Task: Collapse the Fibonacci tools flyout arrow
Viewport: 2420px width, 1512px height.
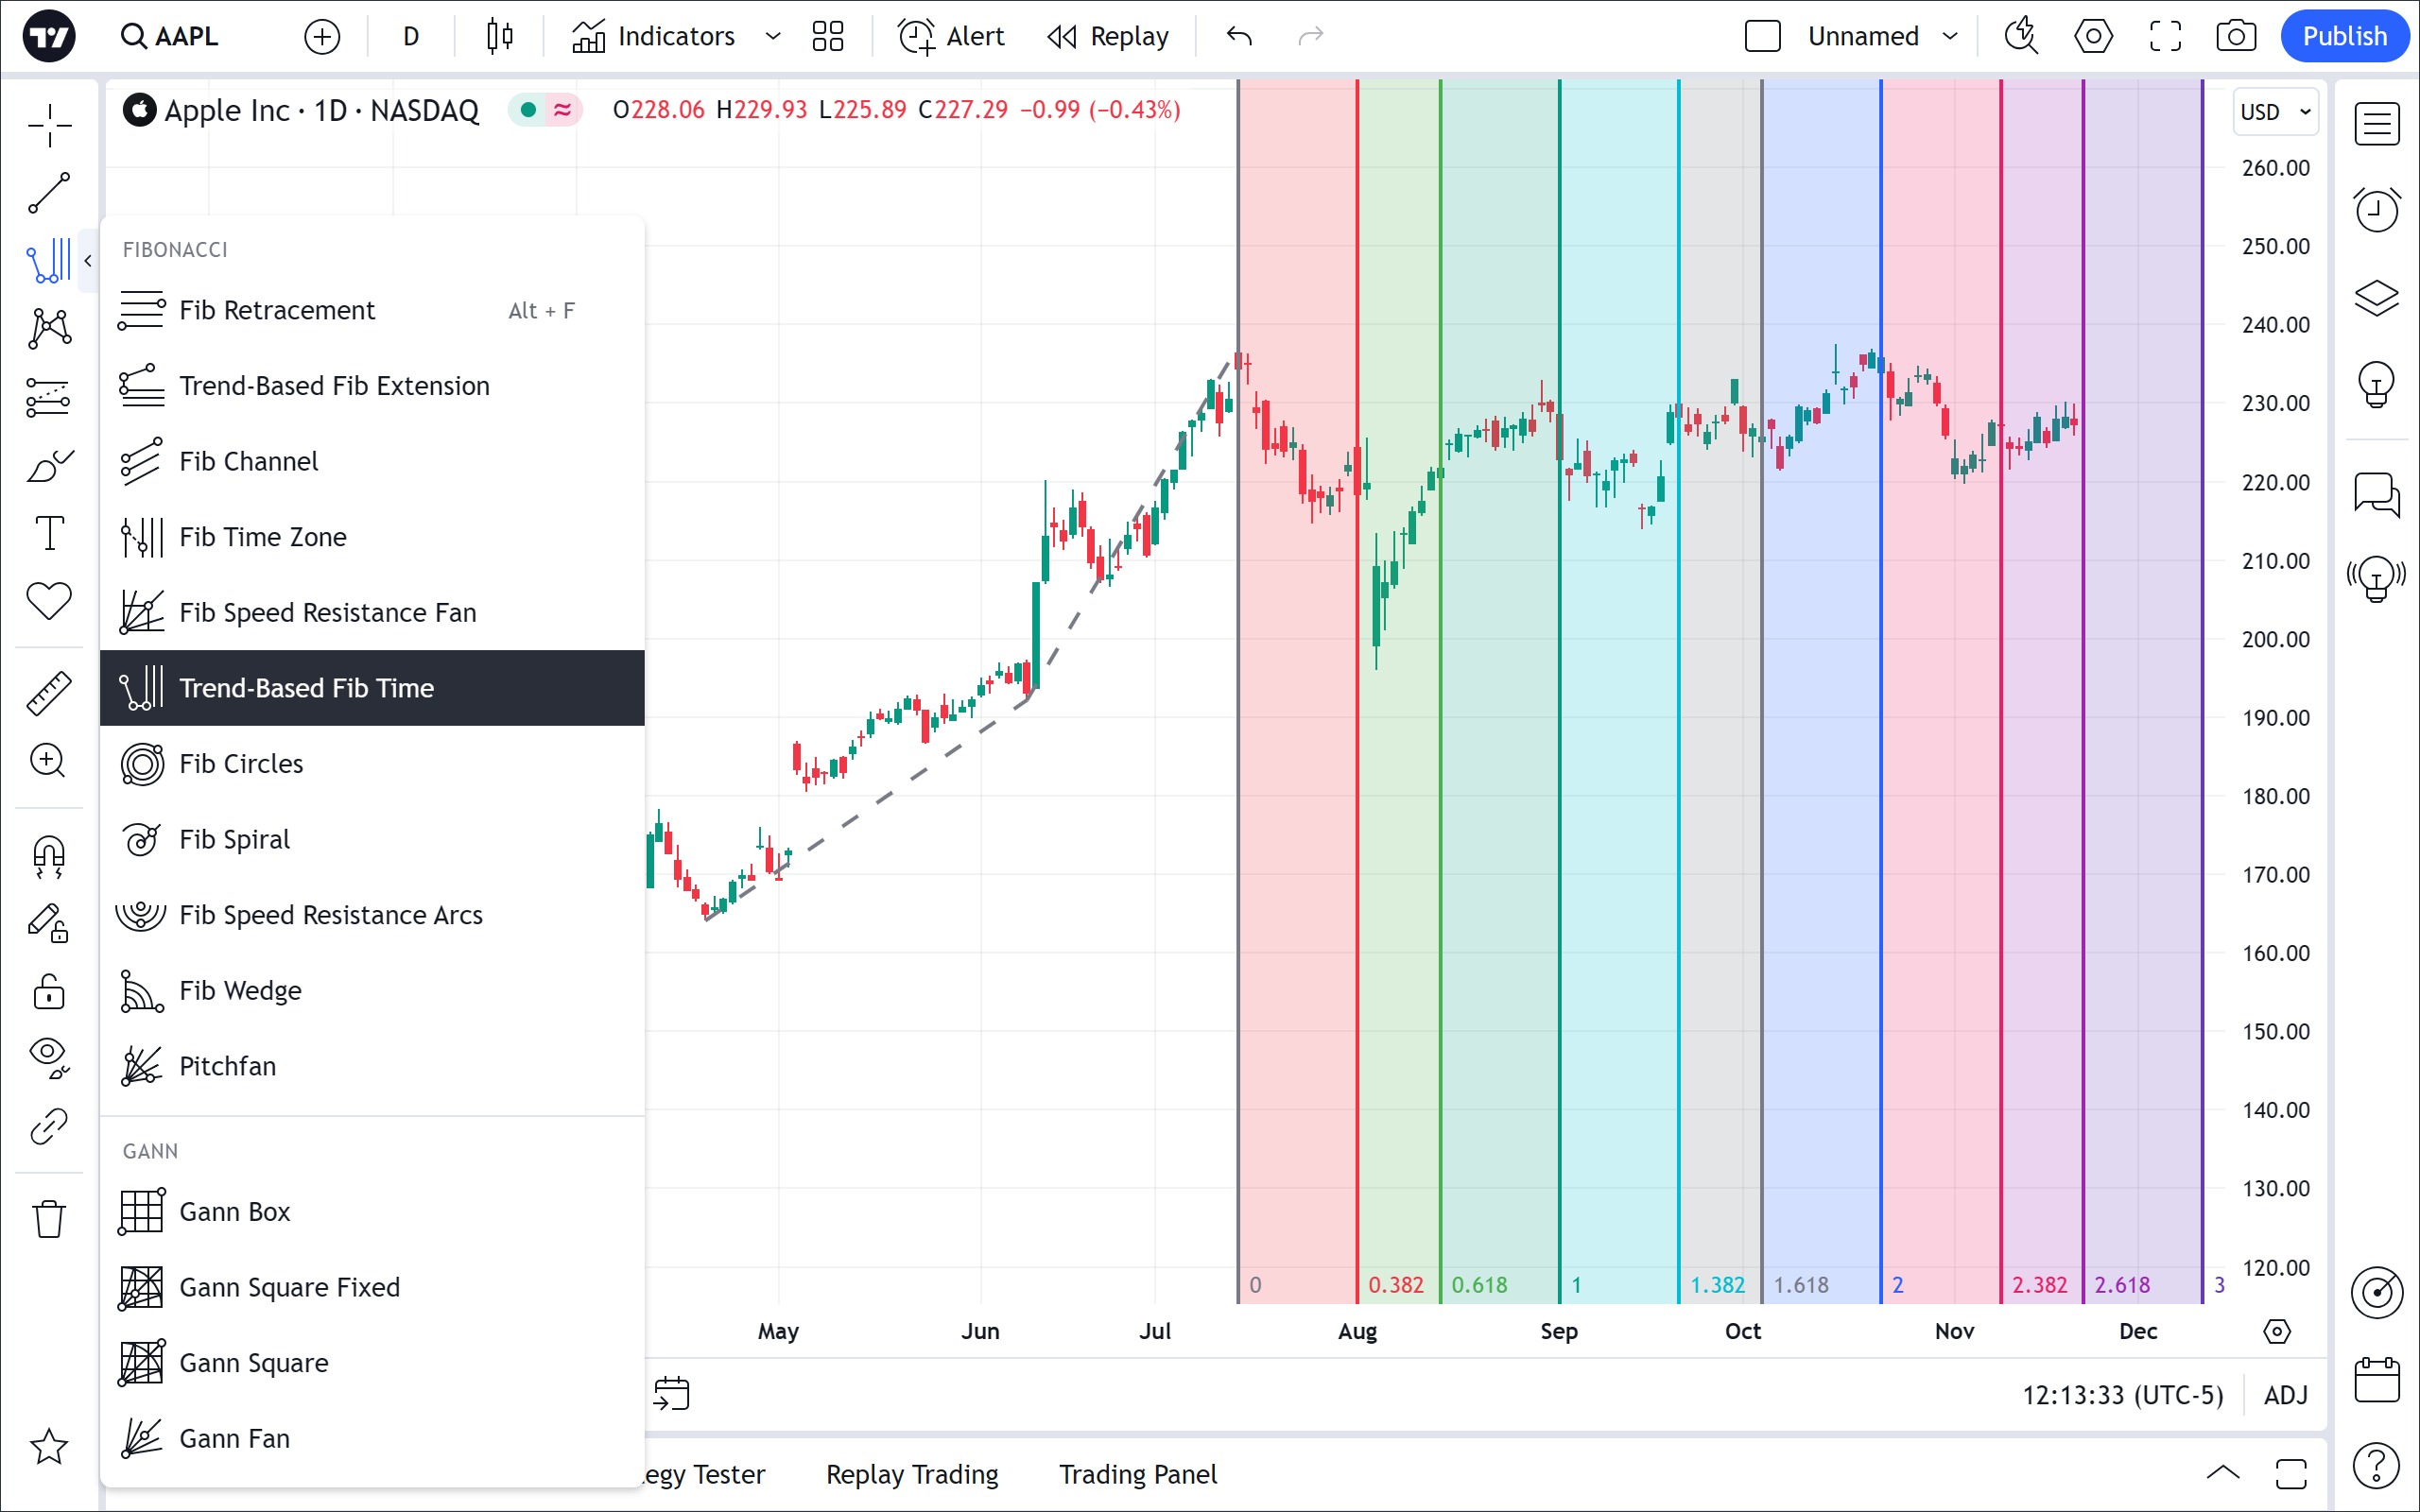Action: pos(88,261)
